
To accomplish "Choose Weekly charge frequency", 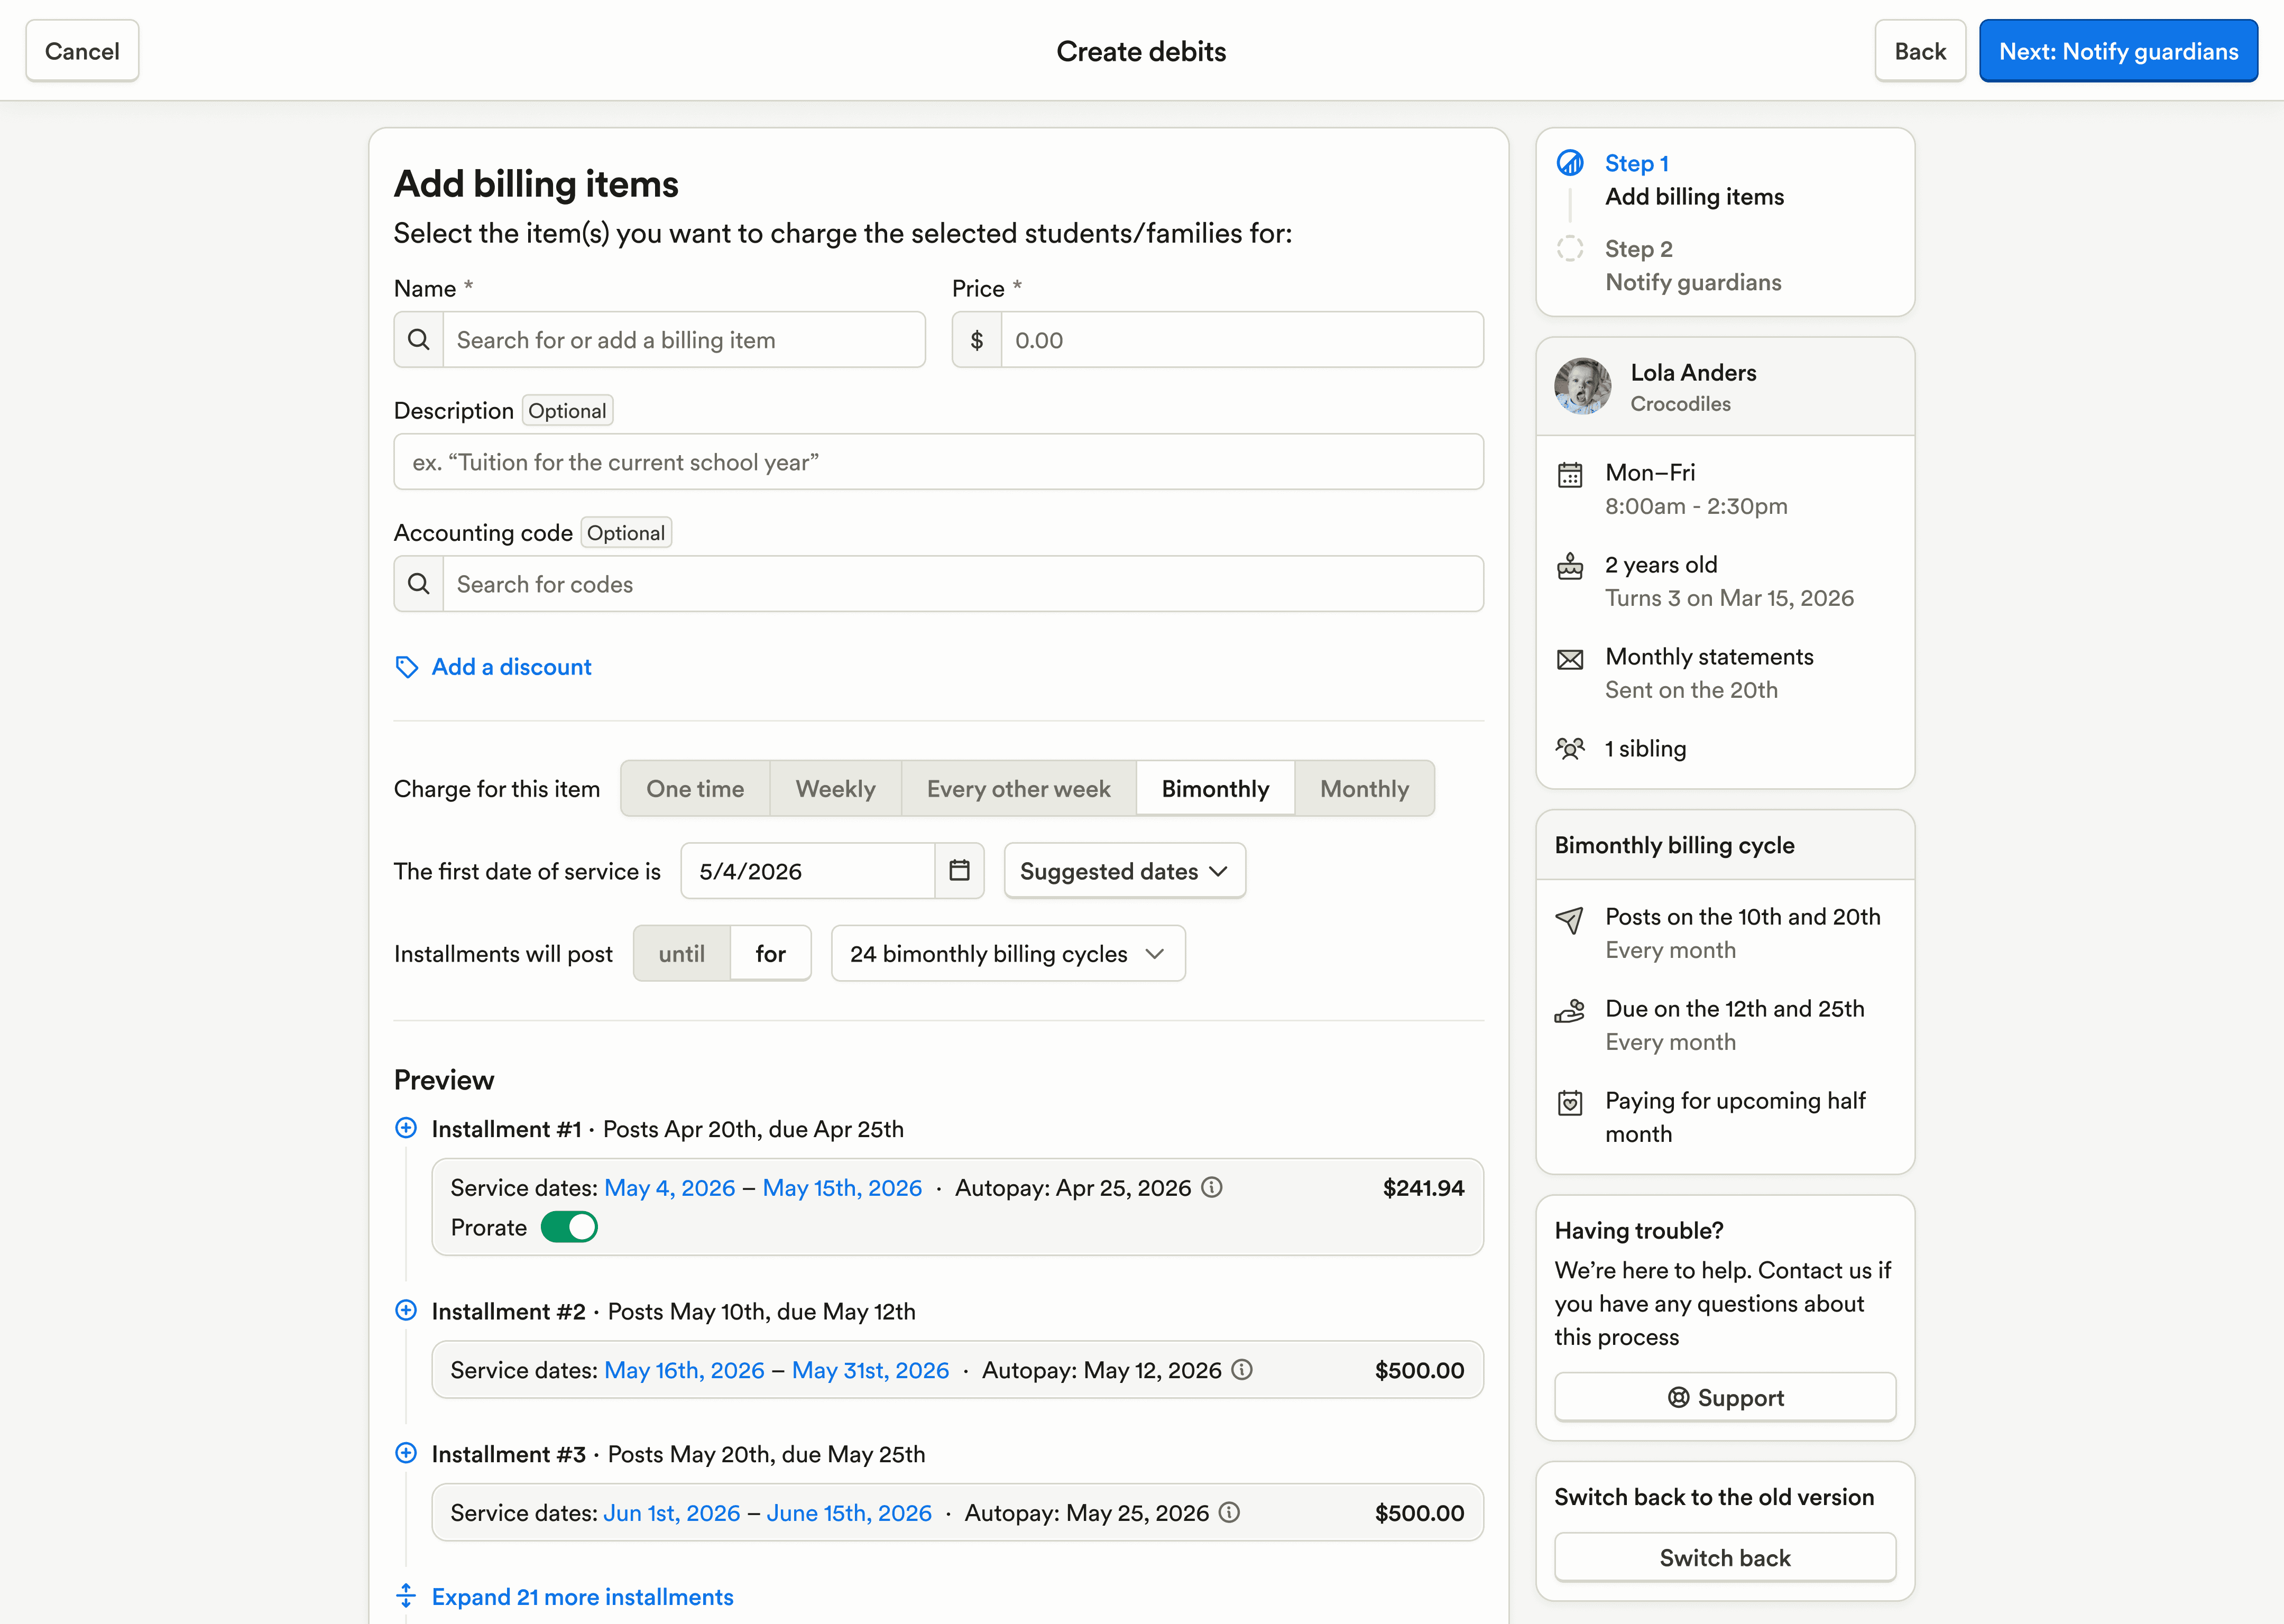I will point(835,788).
